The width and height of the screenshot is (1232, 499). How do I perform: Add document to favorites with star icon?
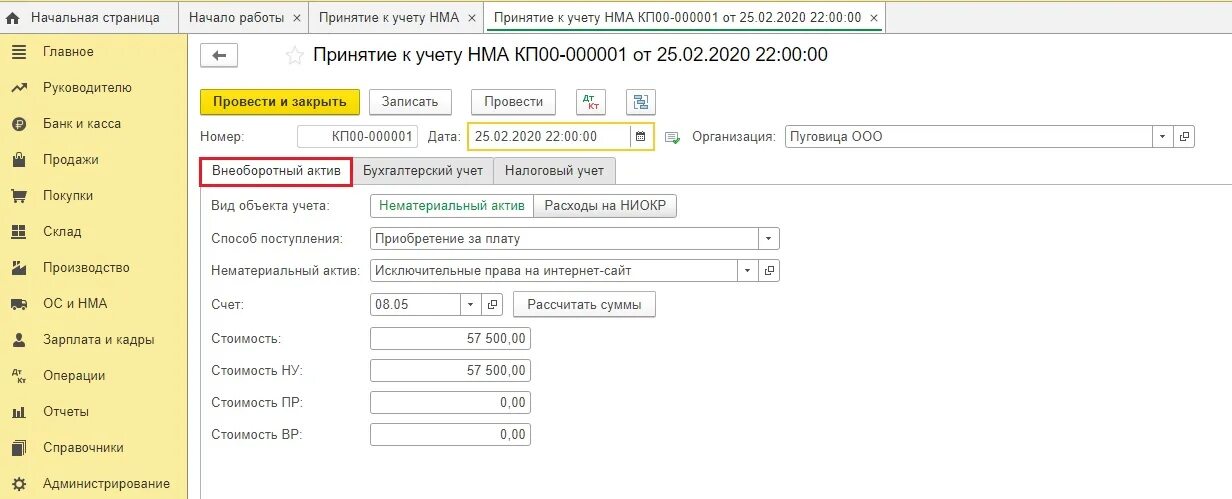[294, 56]
